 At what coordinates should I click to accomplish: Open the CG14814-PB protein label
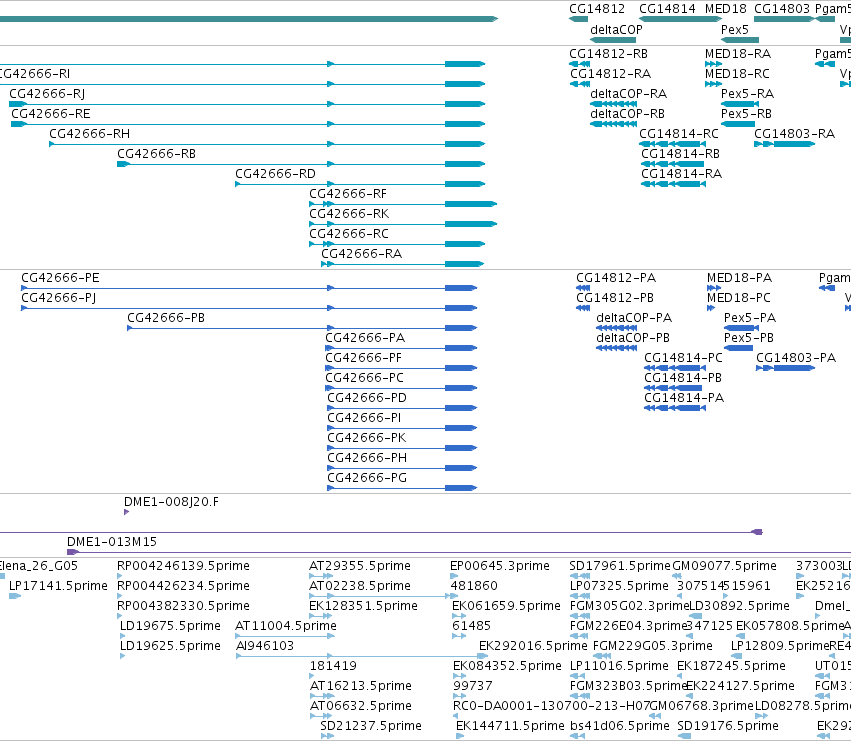pos(683,379)
